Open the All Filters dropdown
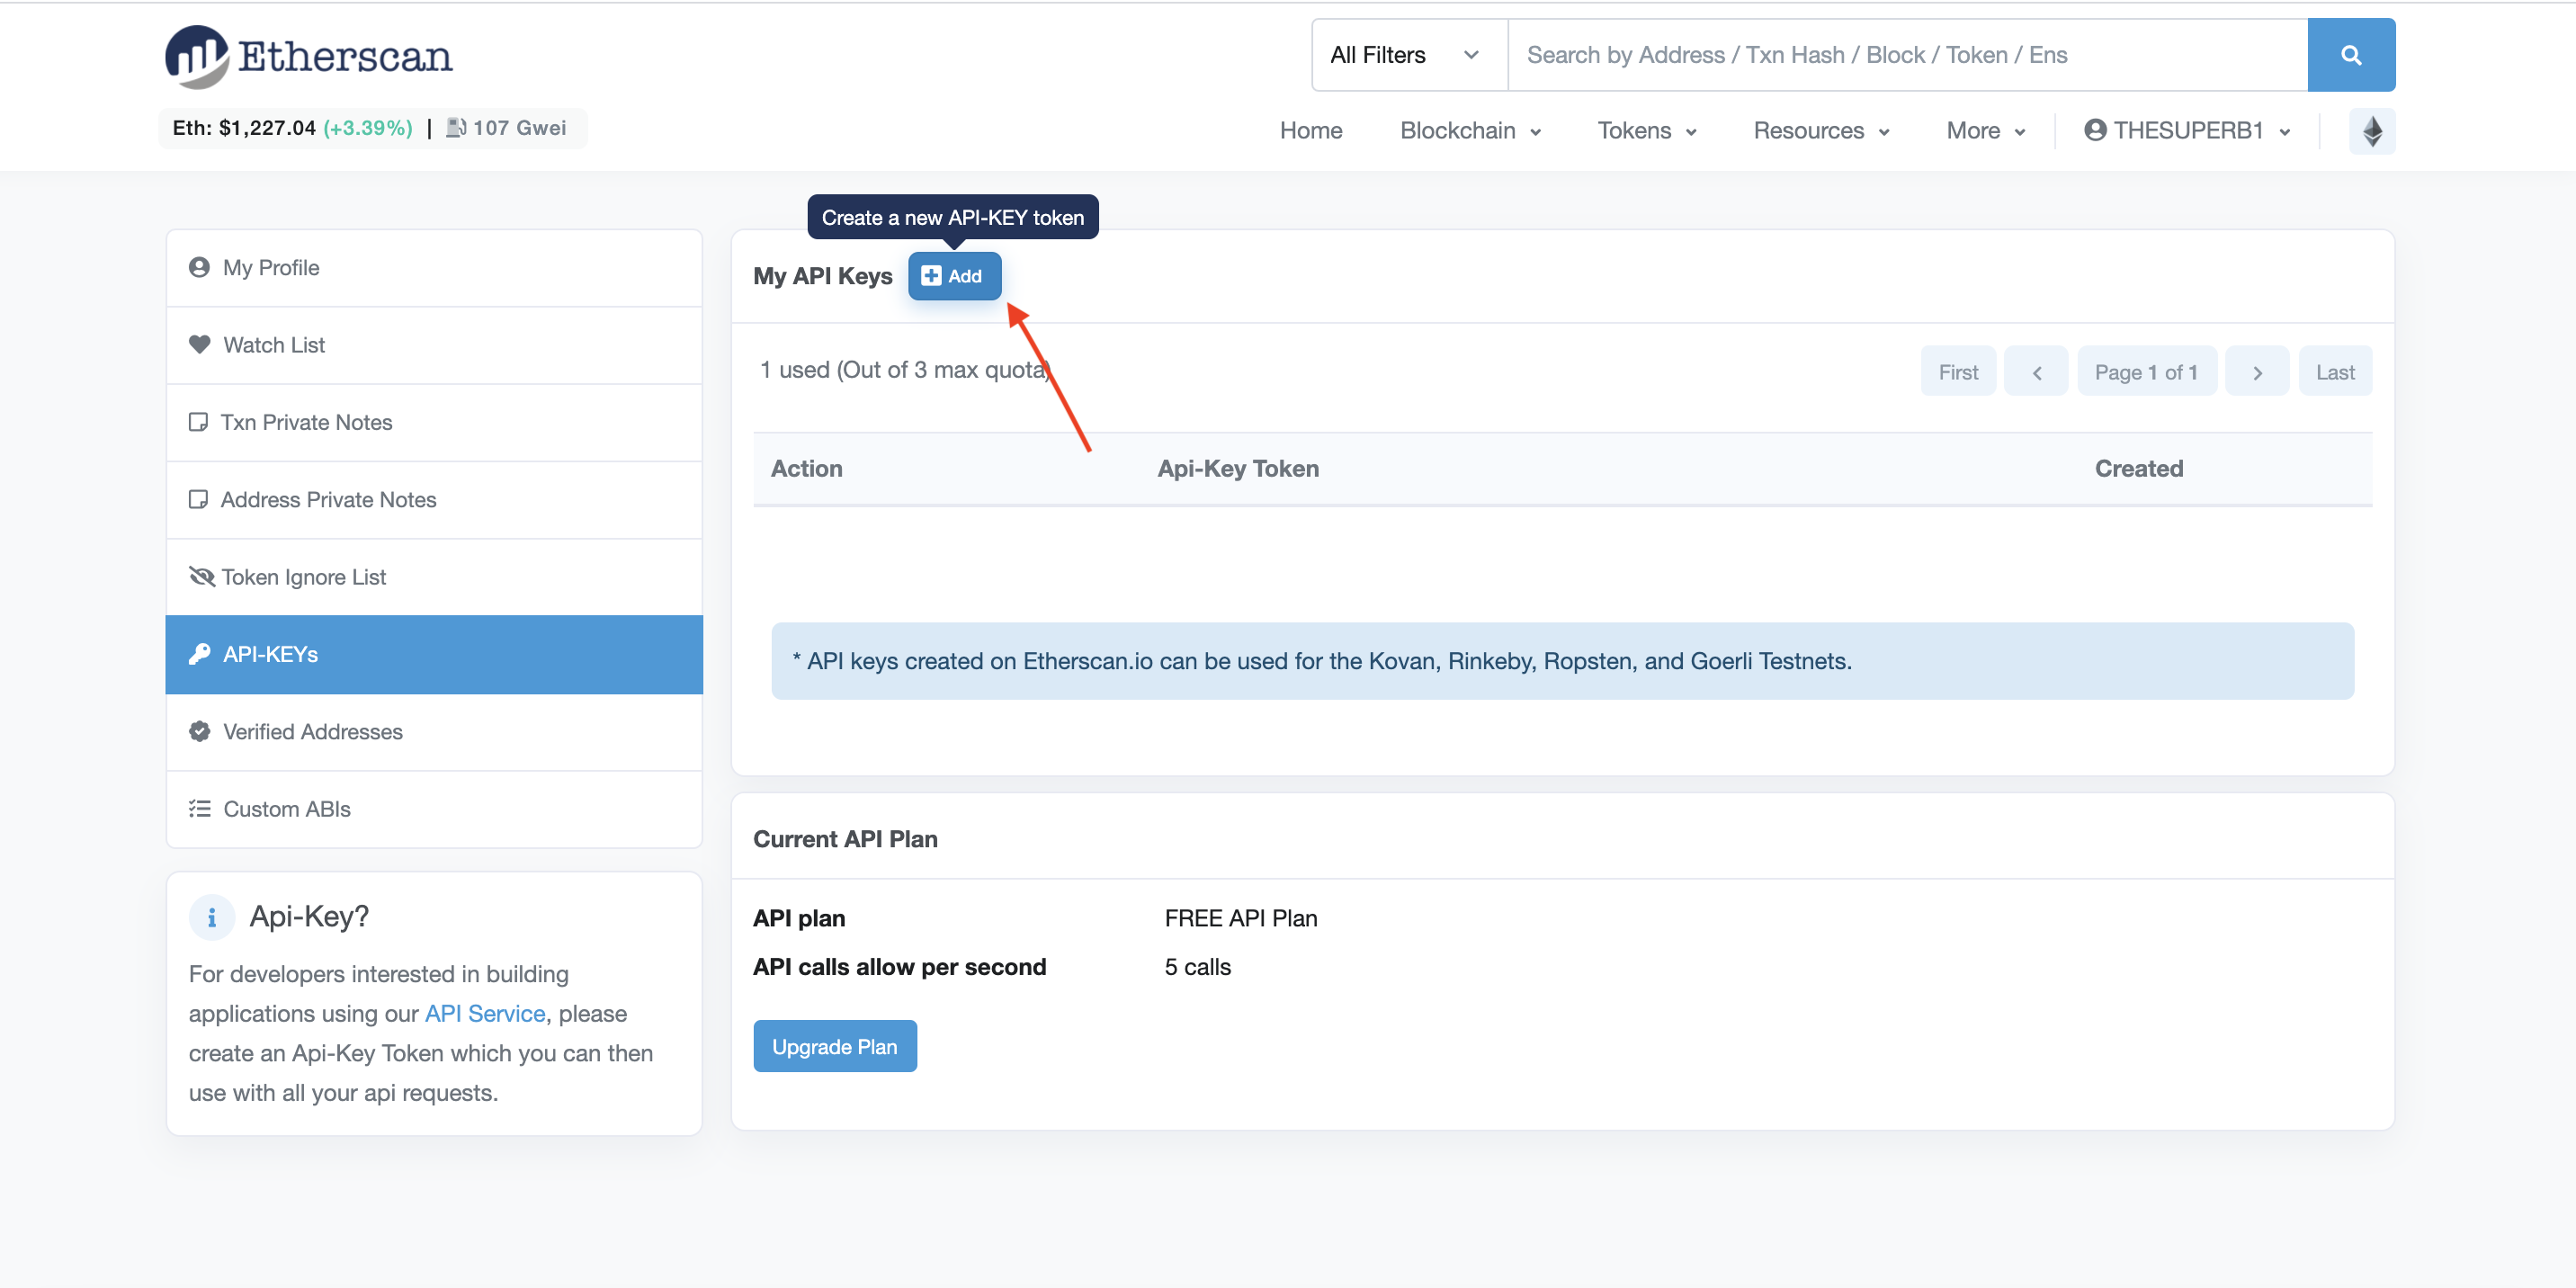2576x1288 pixels. click(1404, 55)
